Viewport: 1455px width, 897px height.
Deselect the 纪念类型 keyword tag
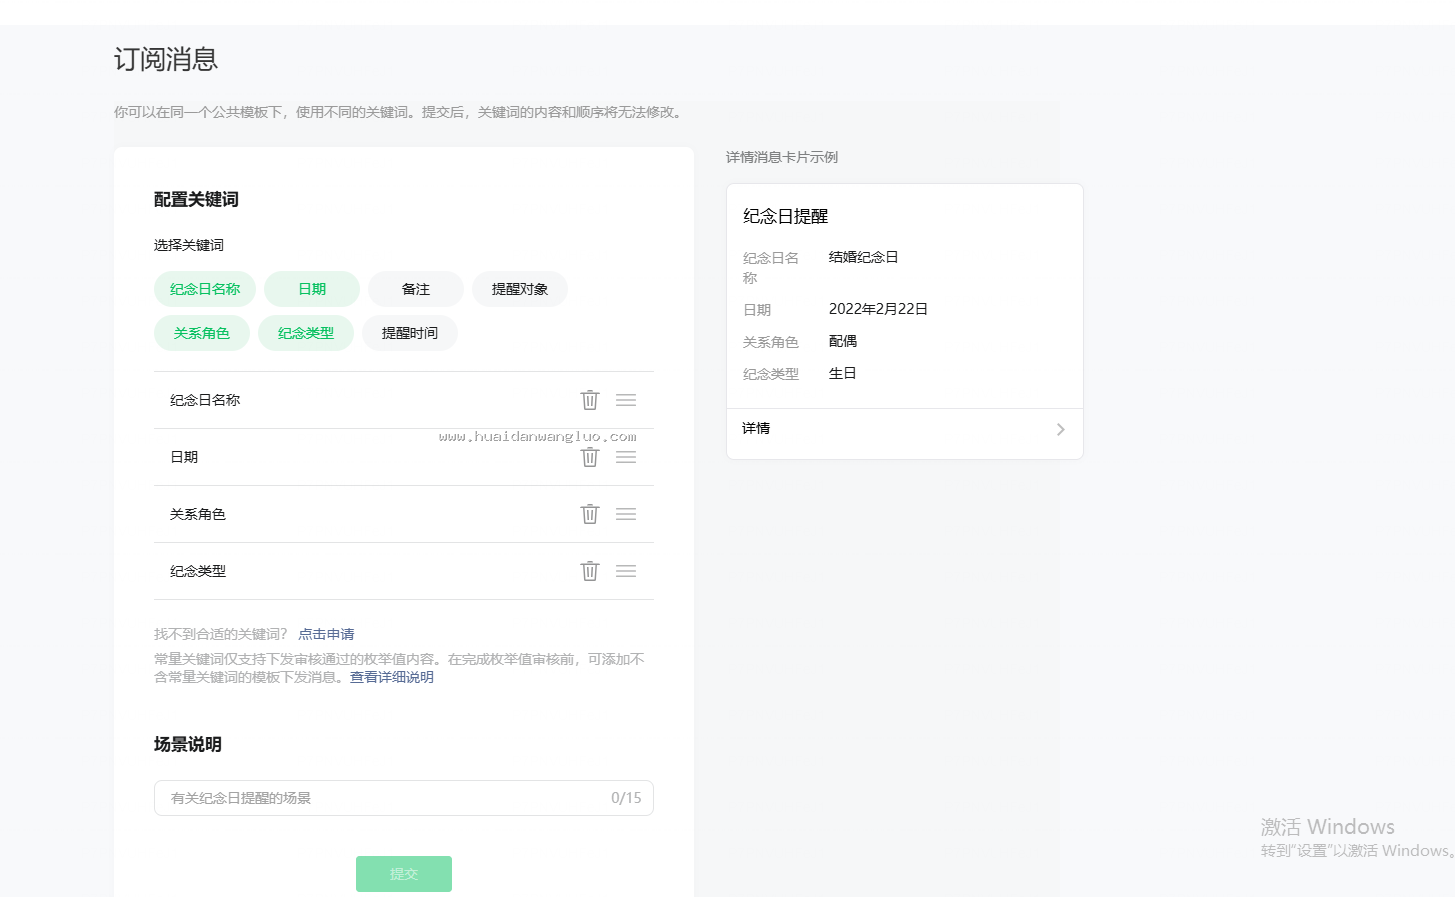tap(306, 333)
